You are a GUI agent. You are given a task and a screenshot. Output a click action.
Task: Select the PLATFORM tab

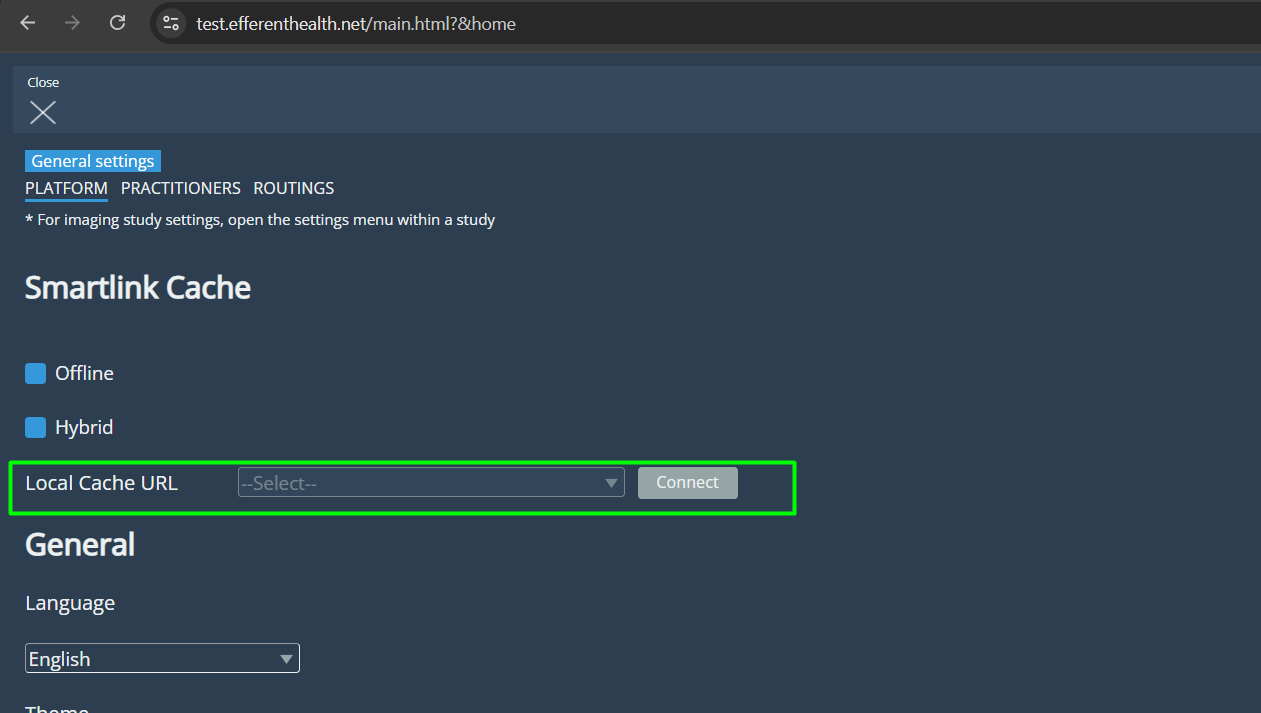(66, 188)
